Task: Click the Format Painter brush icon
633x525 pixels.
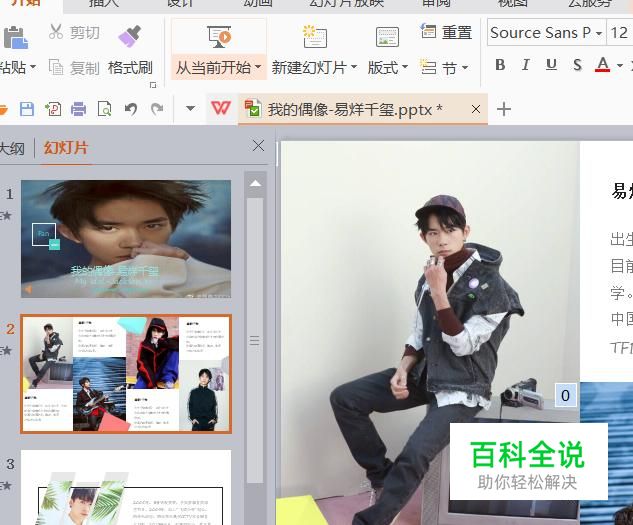Action: (x=129, y=37)
